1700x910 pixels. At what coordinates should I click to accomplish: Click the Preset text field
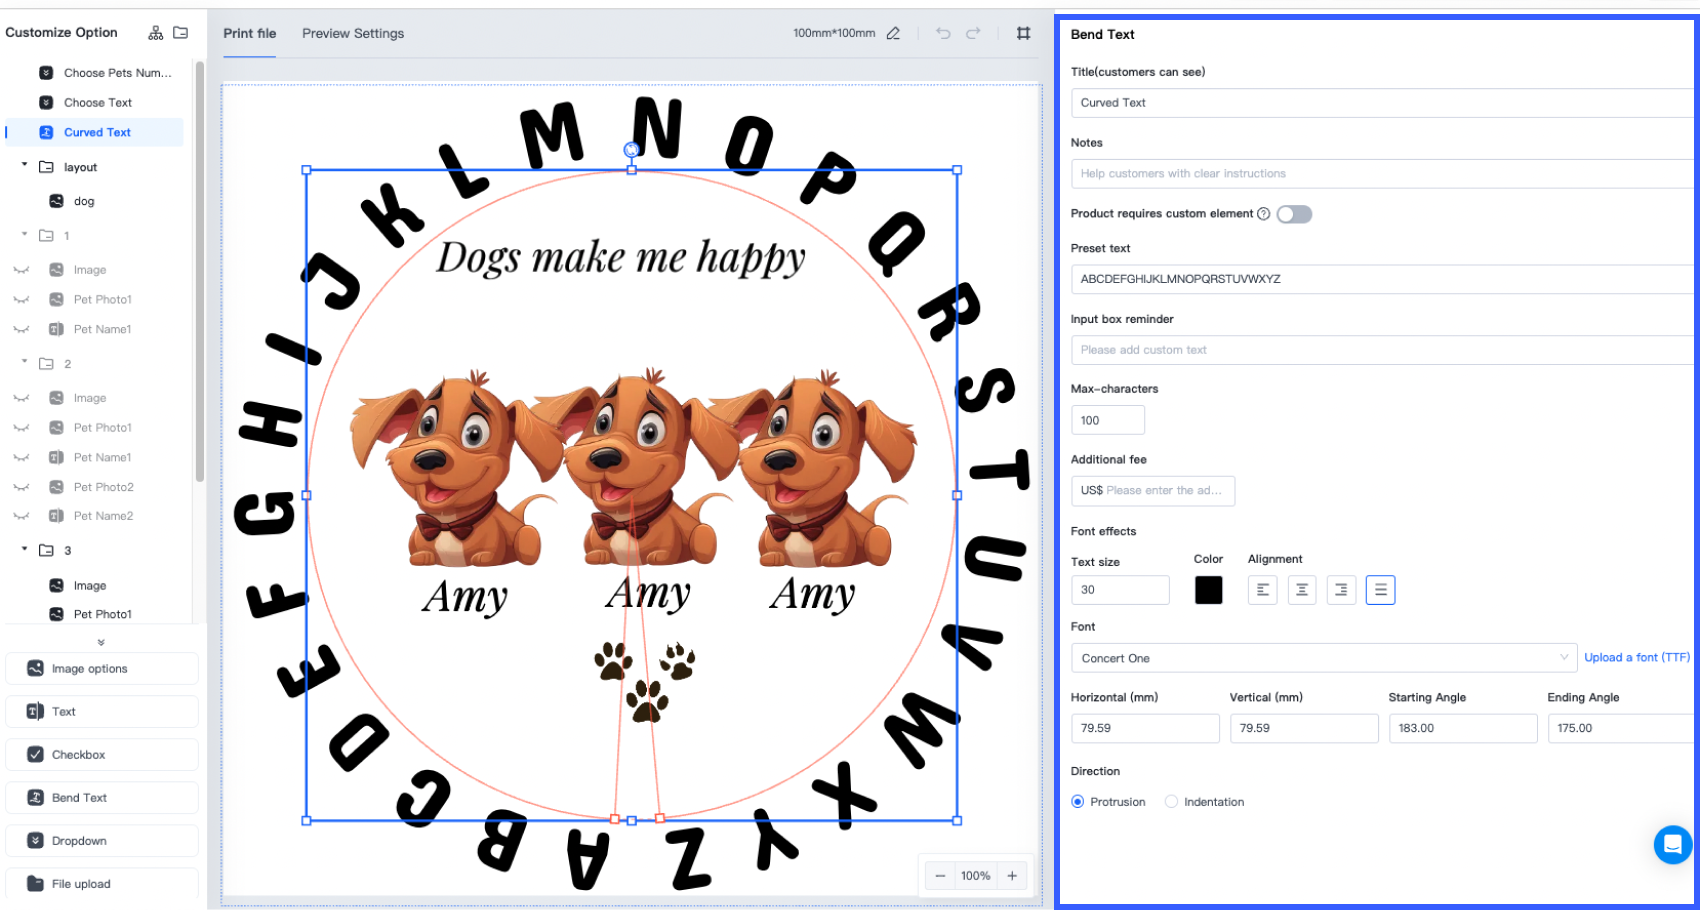(x=1382, y=279)
